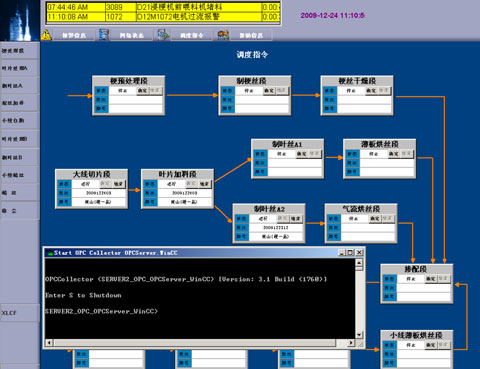Open the 报警信息 alarm info toolbar button

tap(74, 35)
